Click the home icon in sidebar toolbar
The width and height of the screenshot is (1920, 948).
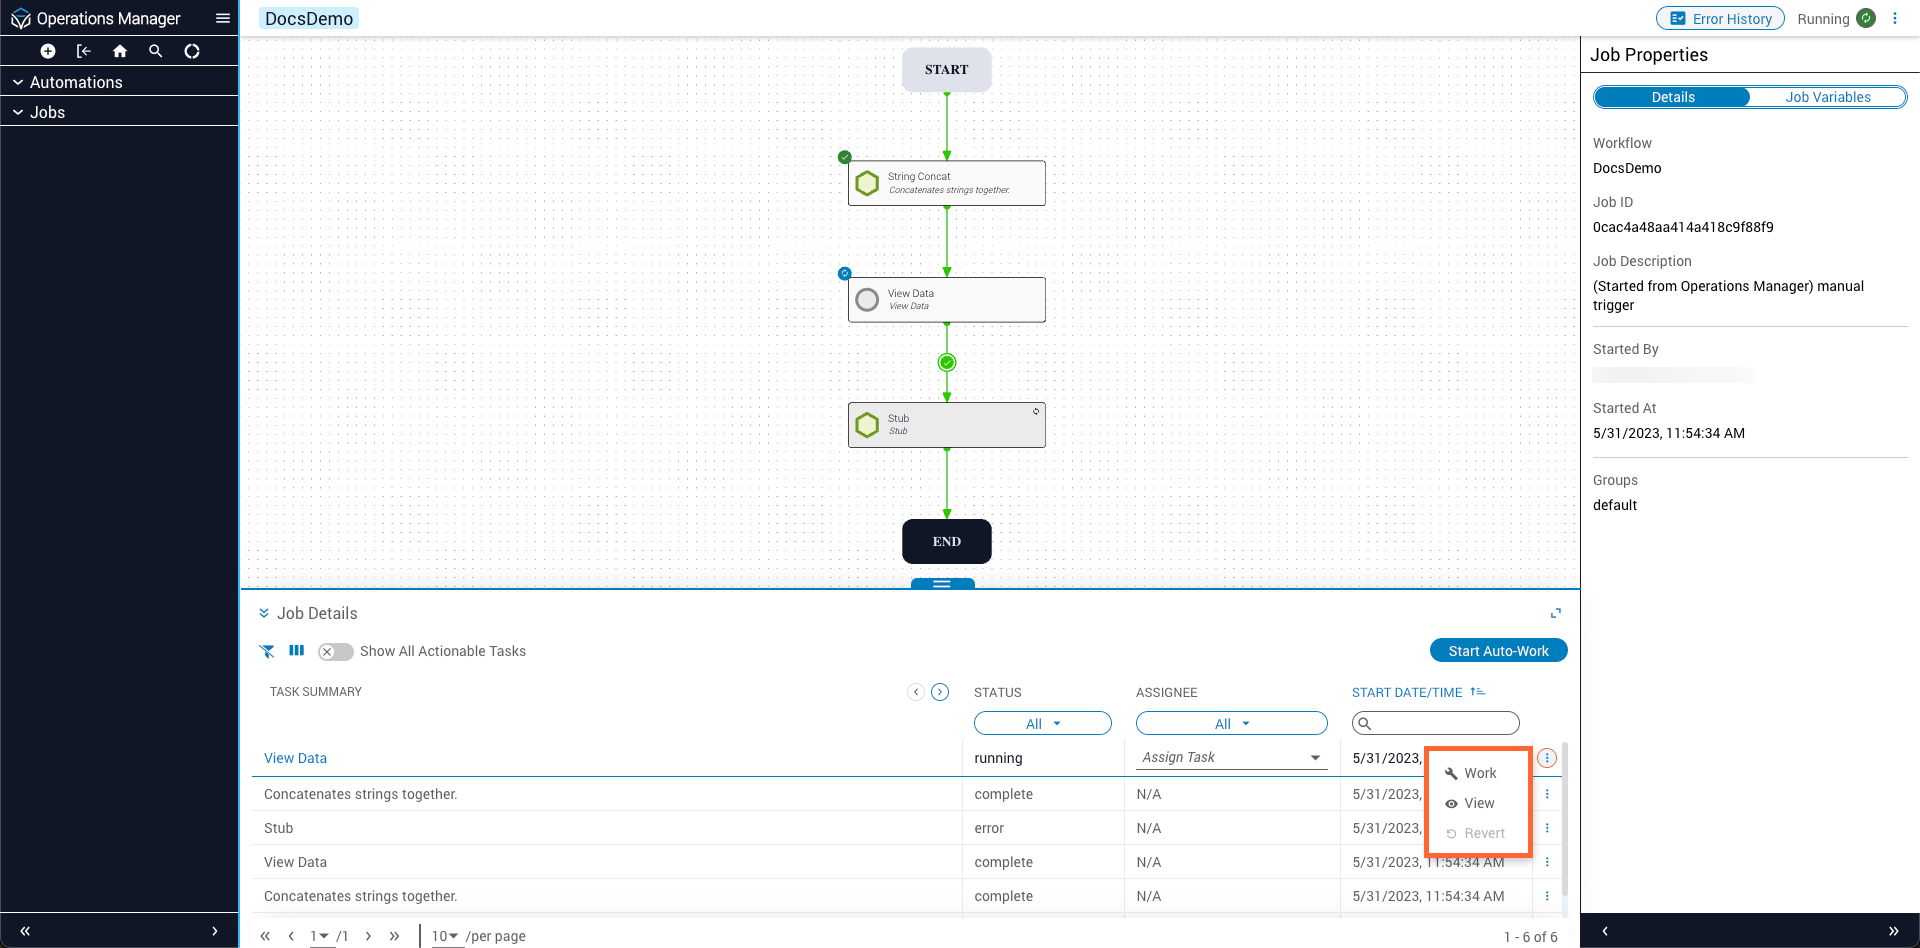(120, 51)
